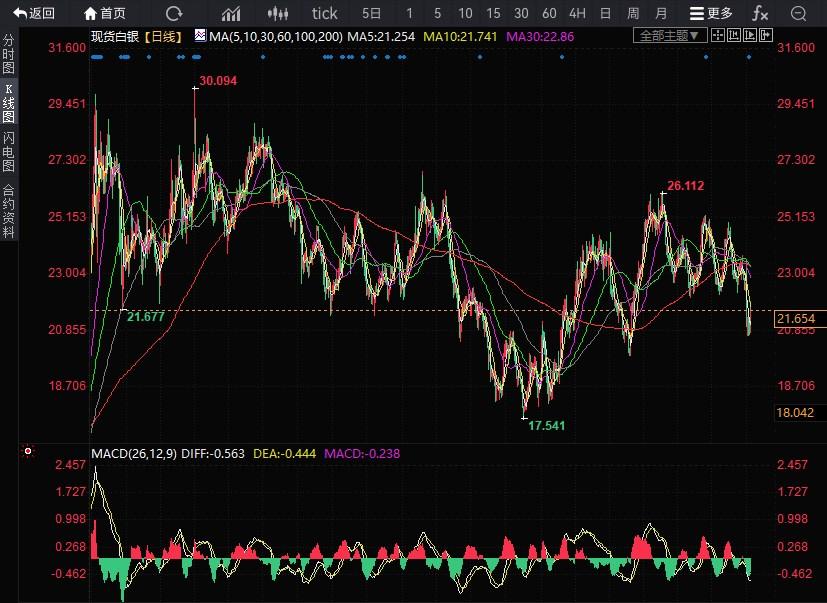This screenshot has width=827, height=603.
Task: Open the bar chart trend icon
Action: click(x=231, y=13)
